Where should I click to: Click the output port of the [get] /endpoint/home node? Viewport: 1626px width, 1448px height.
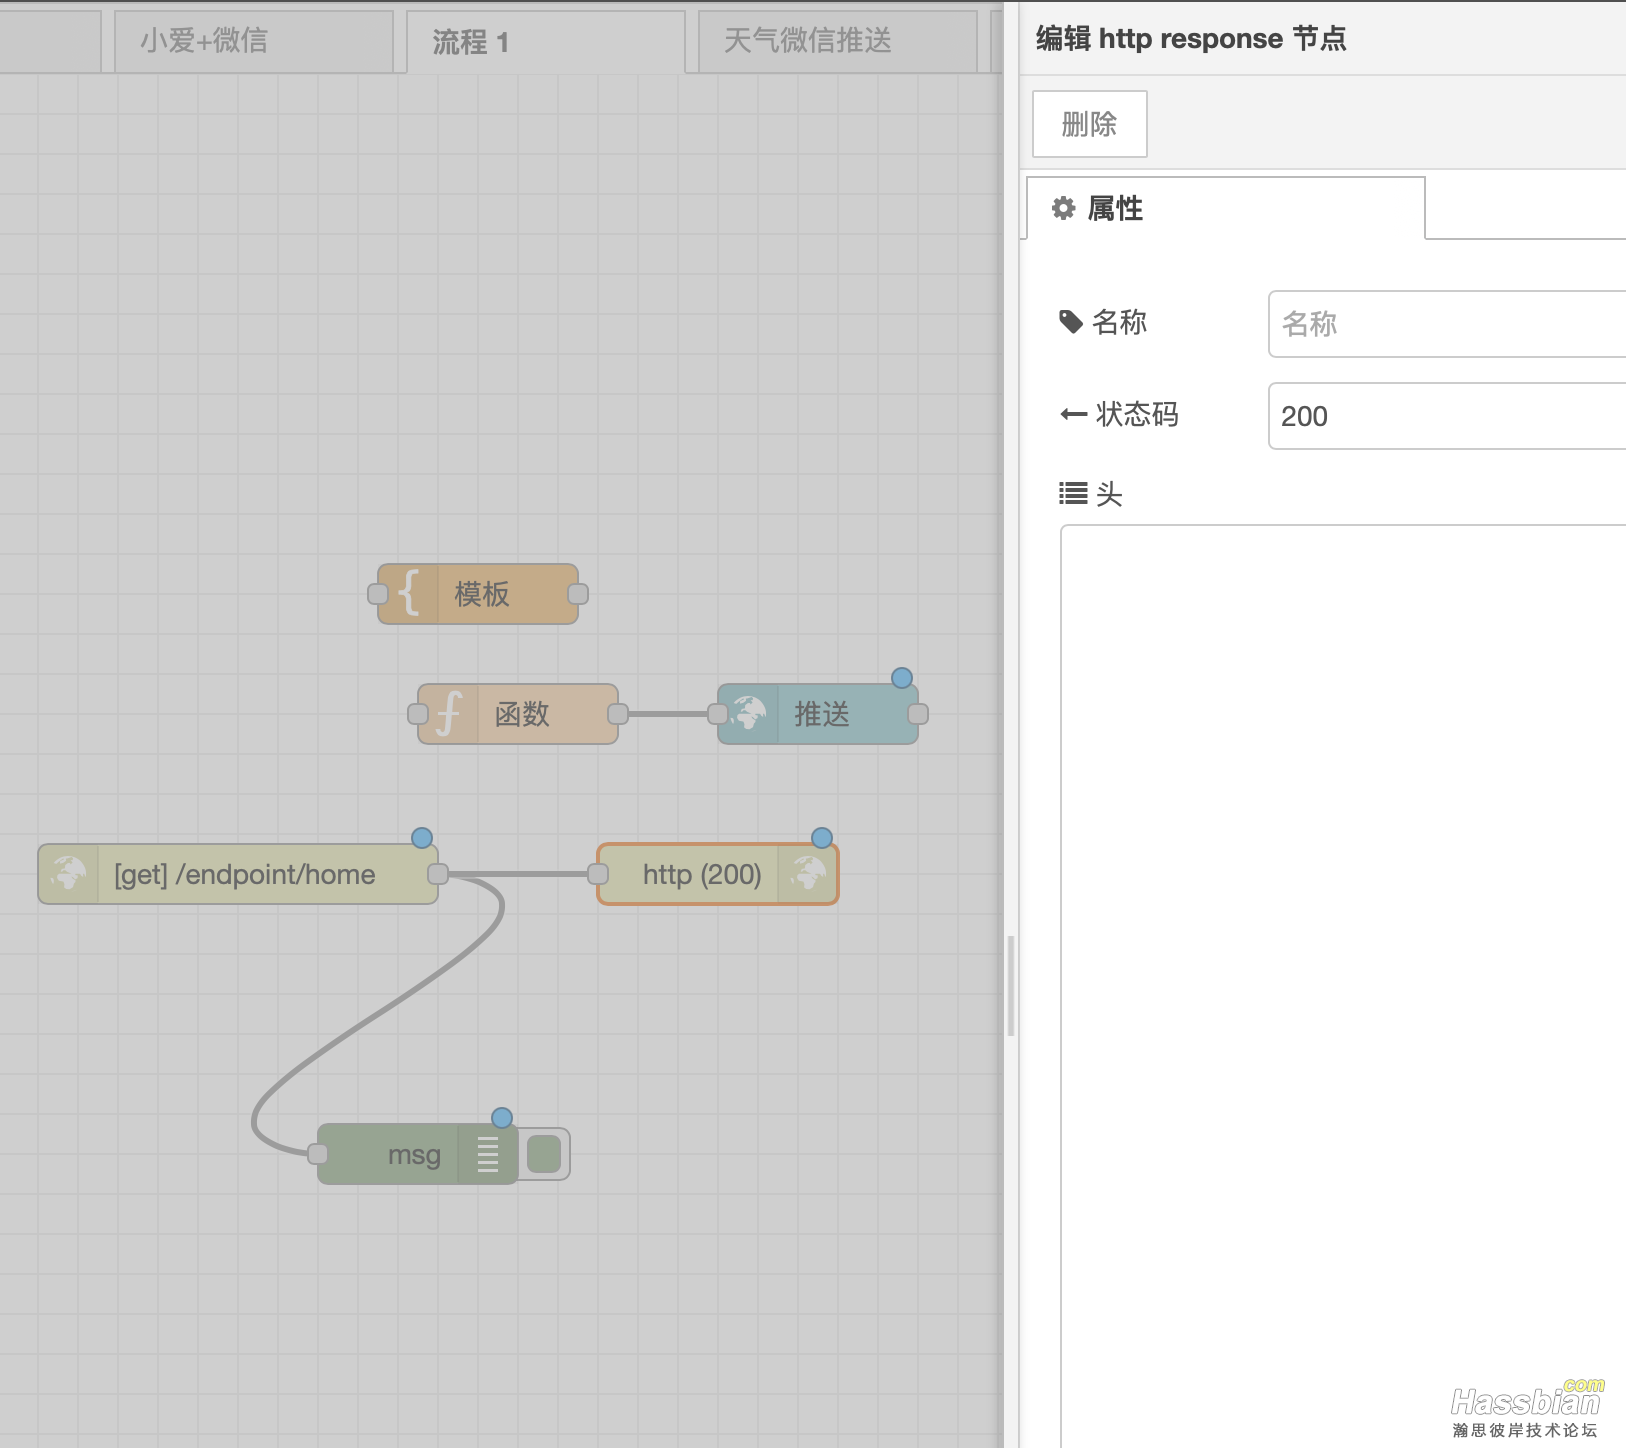pyautogui.click(x=438, y=874)
